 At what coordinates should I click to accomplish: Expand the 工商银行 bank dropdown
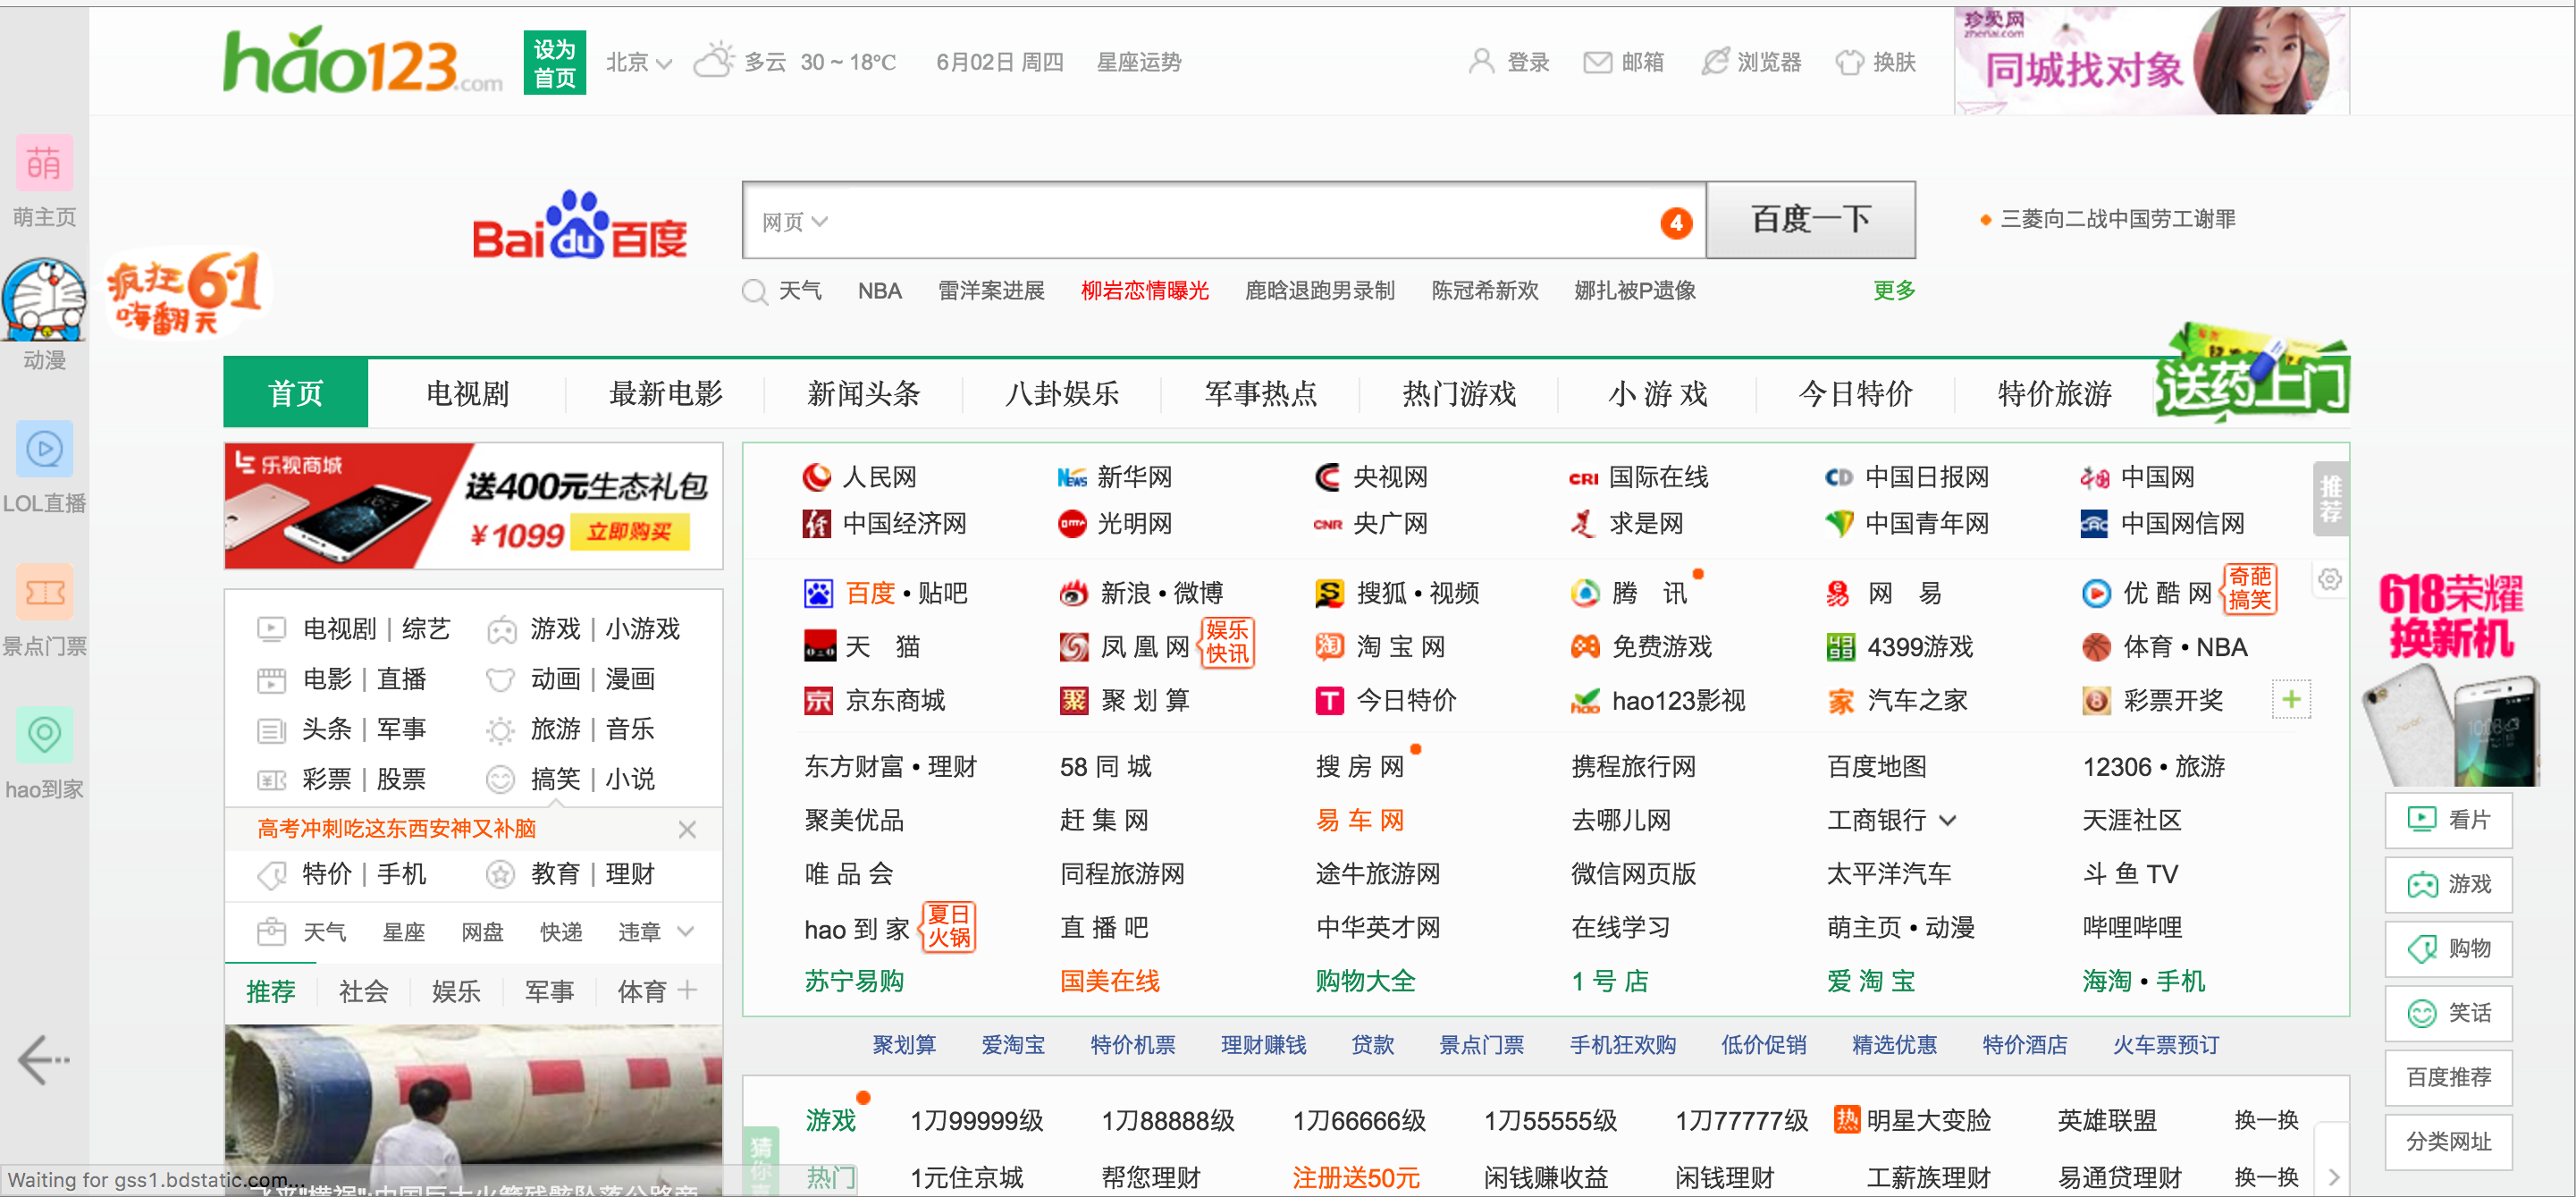pos(1946,821)
